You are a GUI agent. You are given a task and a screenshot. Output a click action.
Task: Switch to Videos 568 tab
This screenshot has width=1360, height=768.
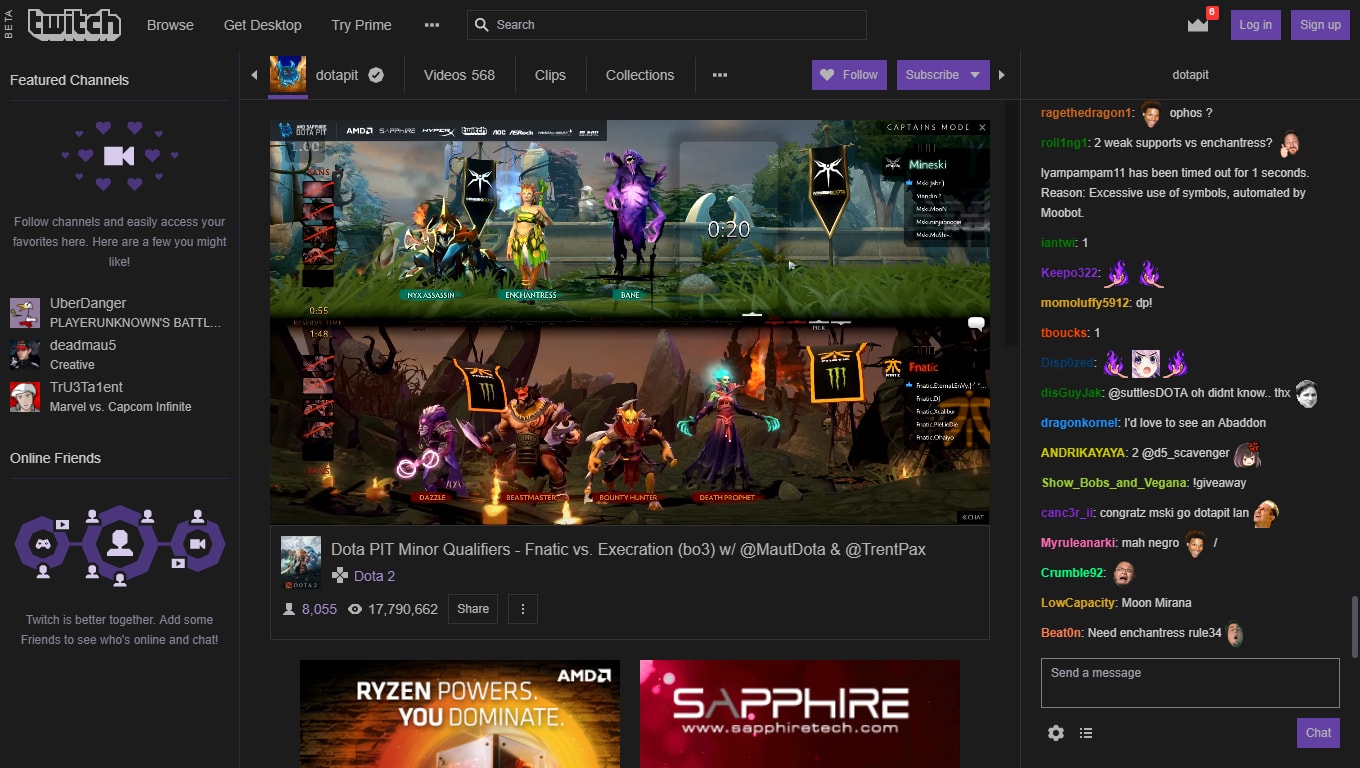coord(459,75)
